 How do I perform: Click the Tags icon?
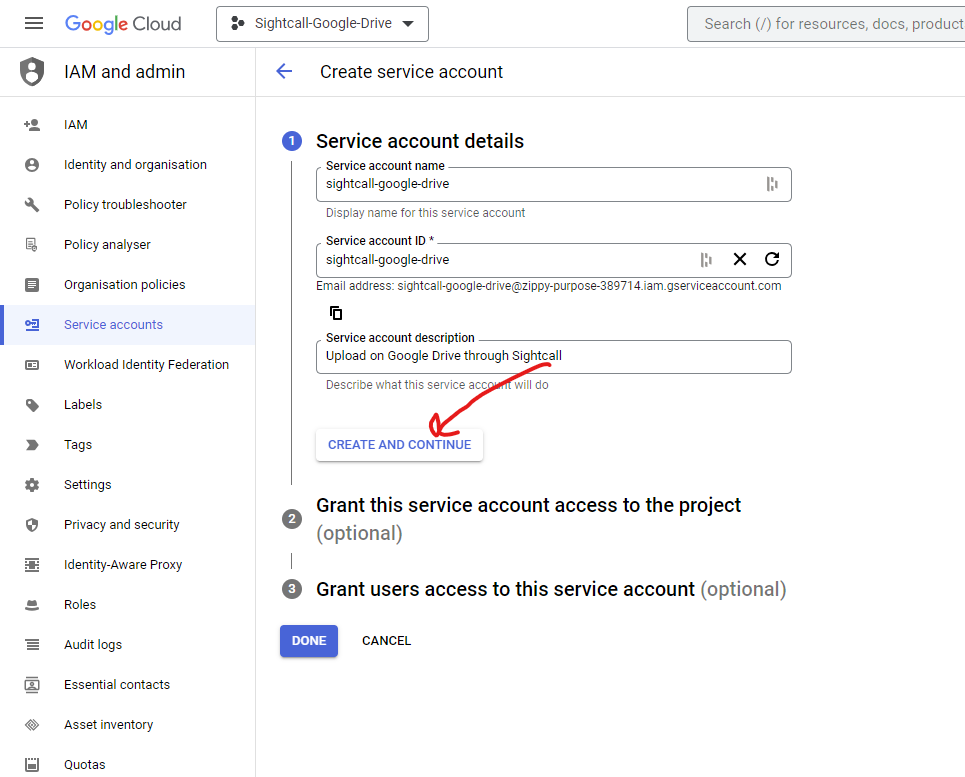[x=32, y=445]
